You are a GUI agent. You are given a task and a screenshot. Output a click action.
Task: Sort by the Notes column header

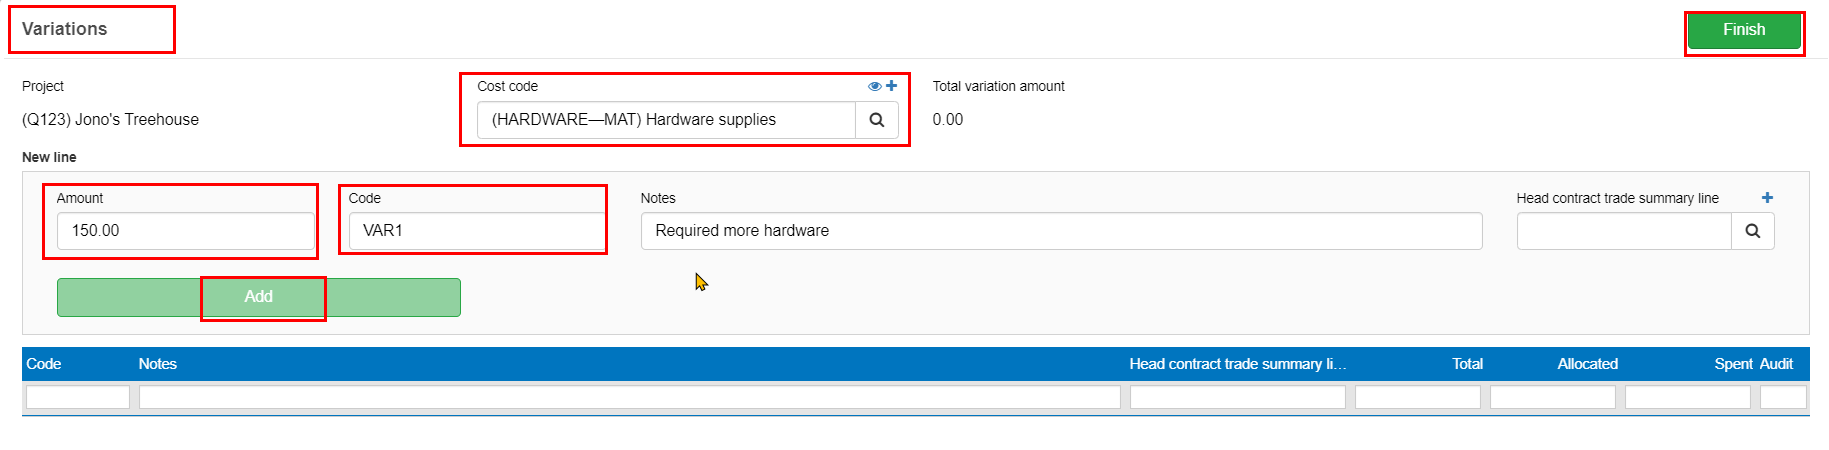[158, 364]
